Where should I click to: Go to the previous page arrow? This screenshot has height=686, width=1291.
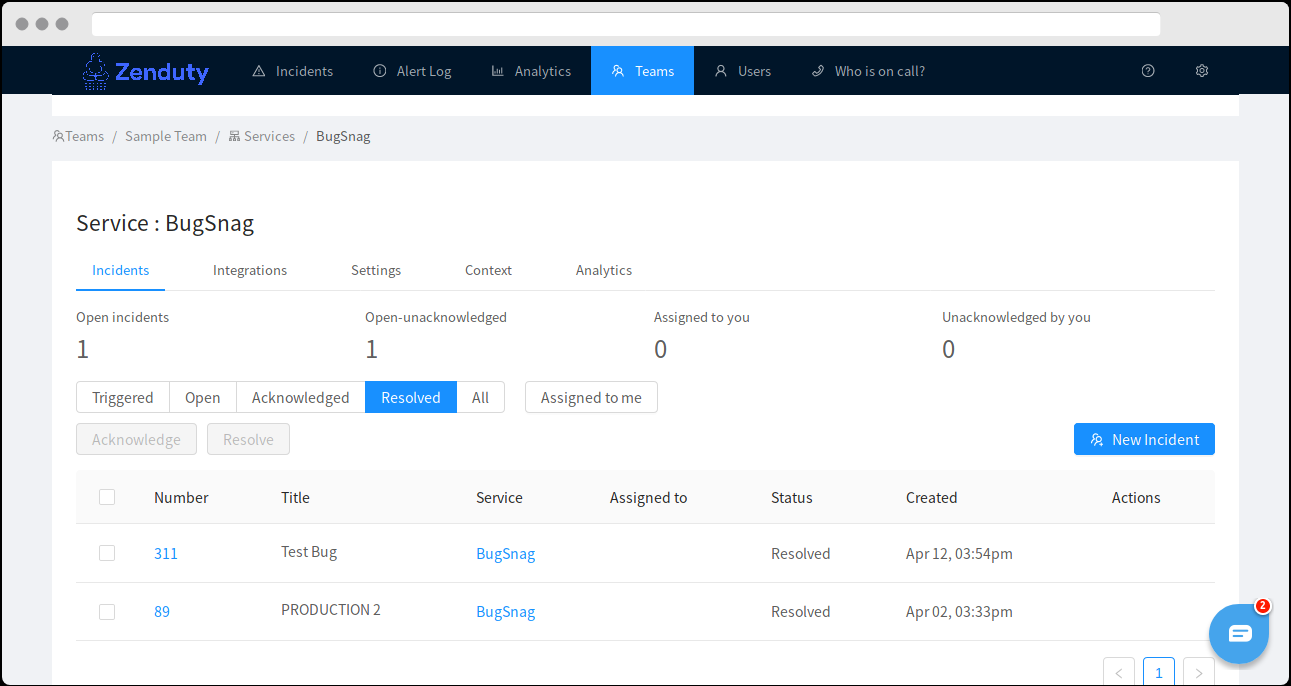(1119, 673)
